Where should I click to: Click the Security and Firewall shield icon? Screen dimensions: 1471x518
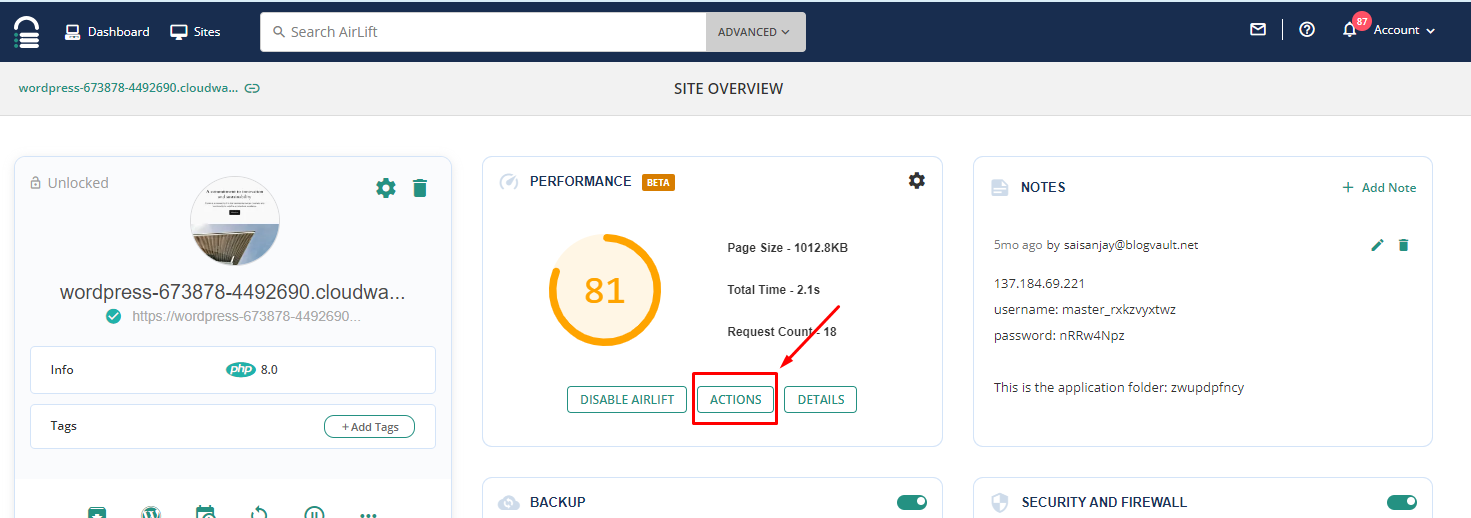pyautogui.click(x=1000, y=503)
